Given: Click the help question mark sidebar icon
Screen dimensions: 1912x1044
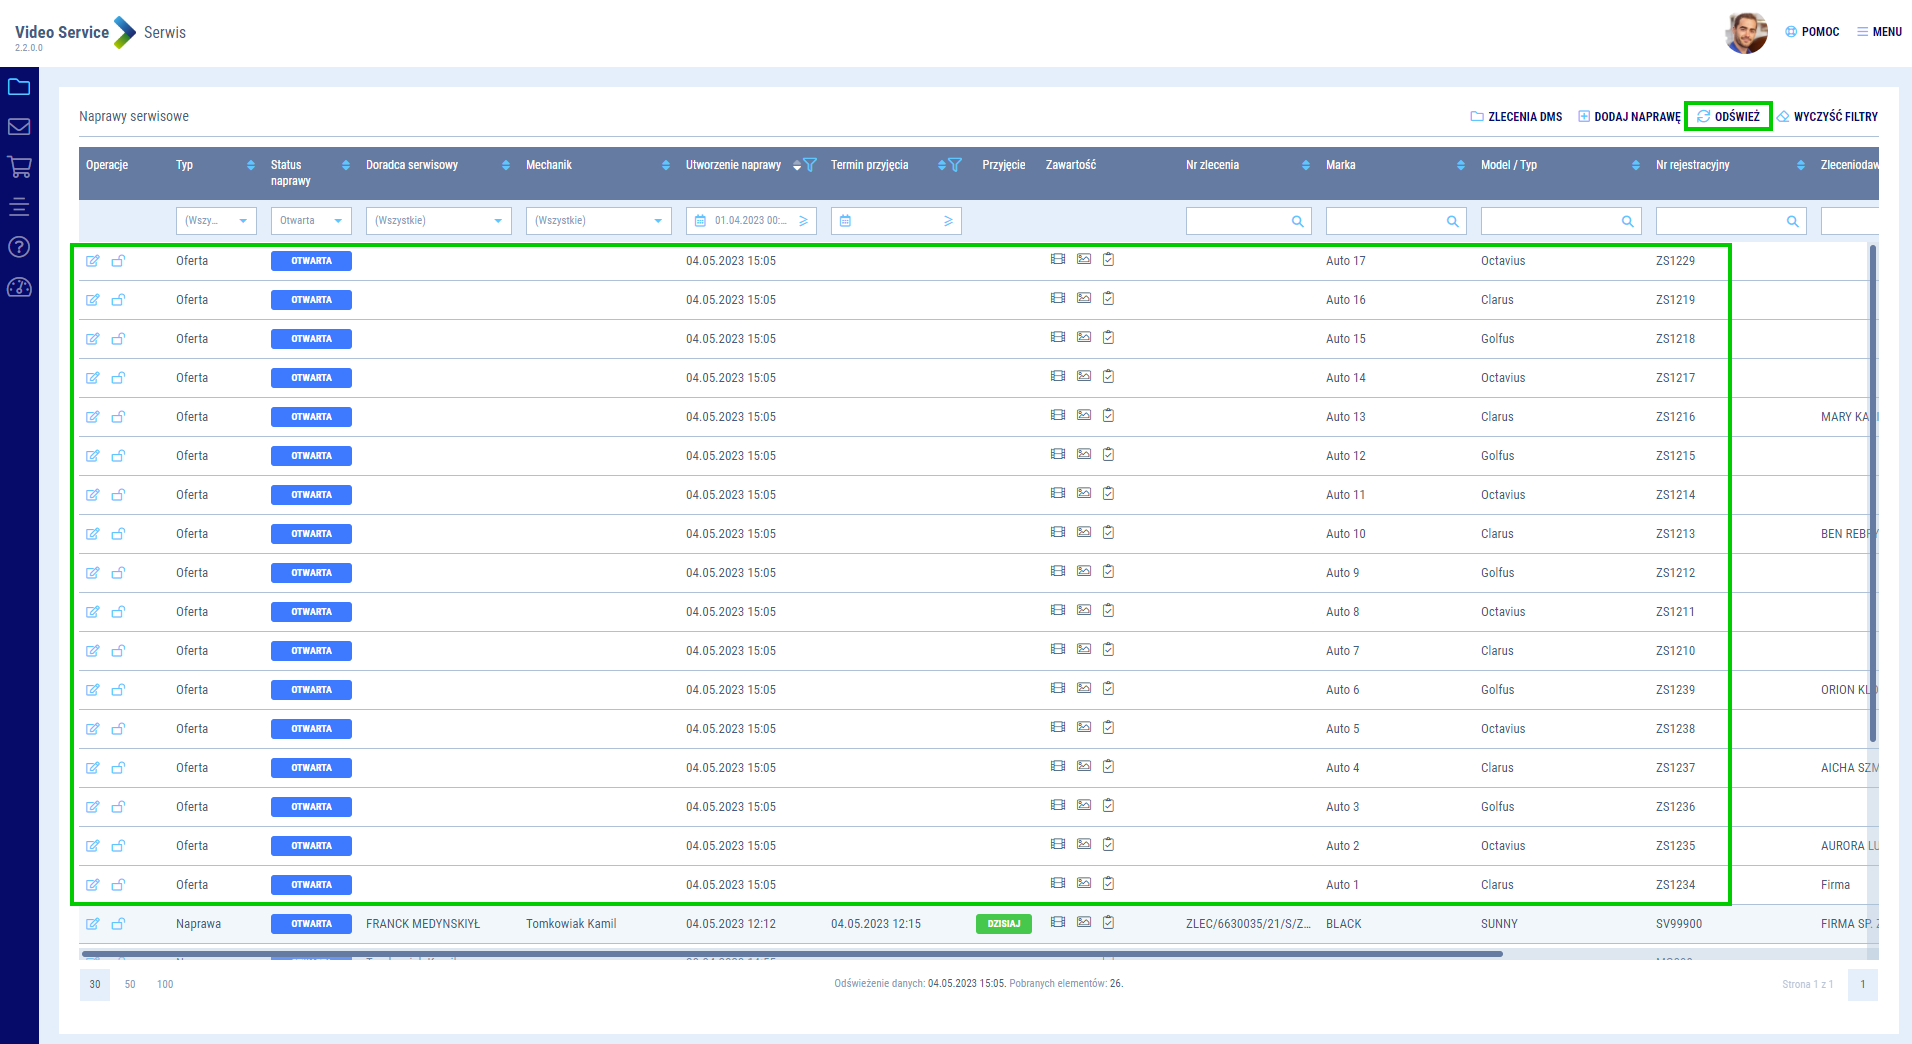Looking at the screenshot, I should pos(19,247).
